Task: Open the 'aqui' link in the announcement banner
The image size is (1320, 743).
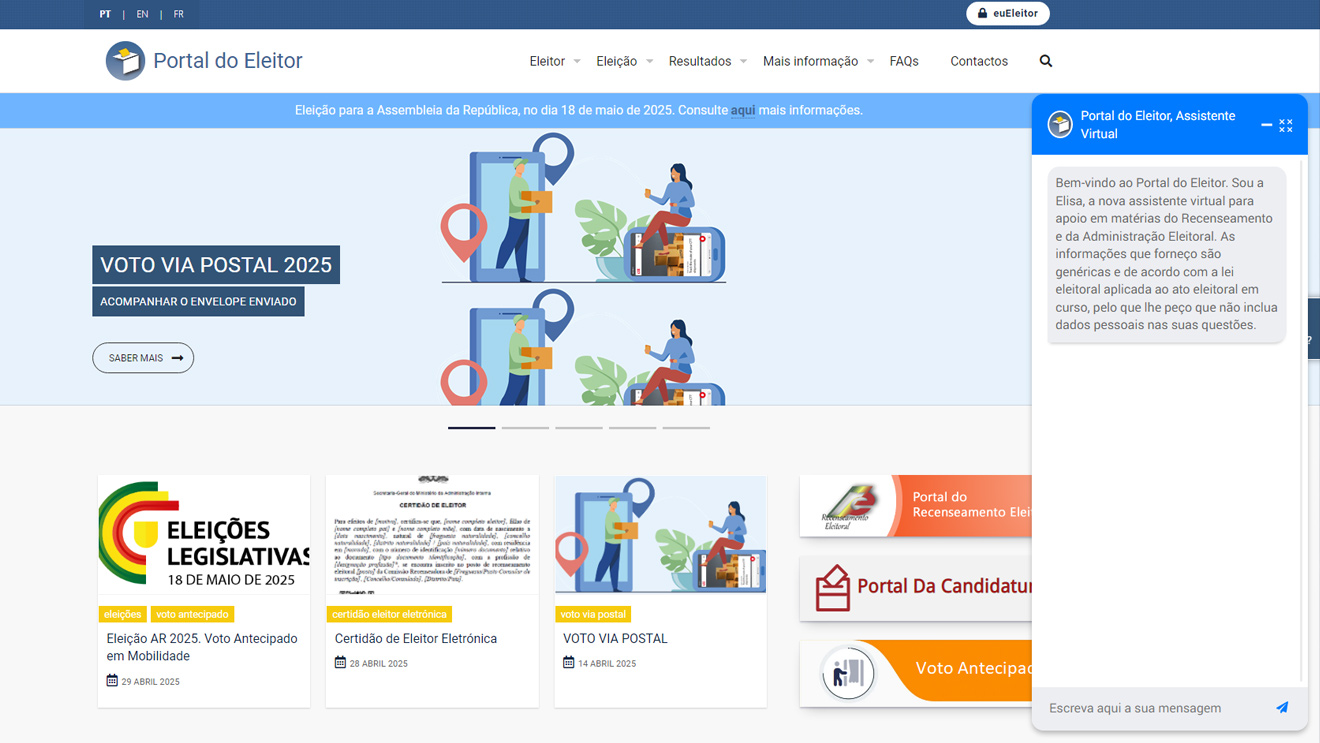Action: tap(743, 110)
